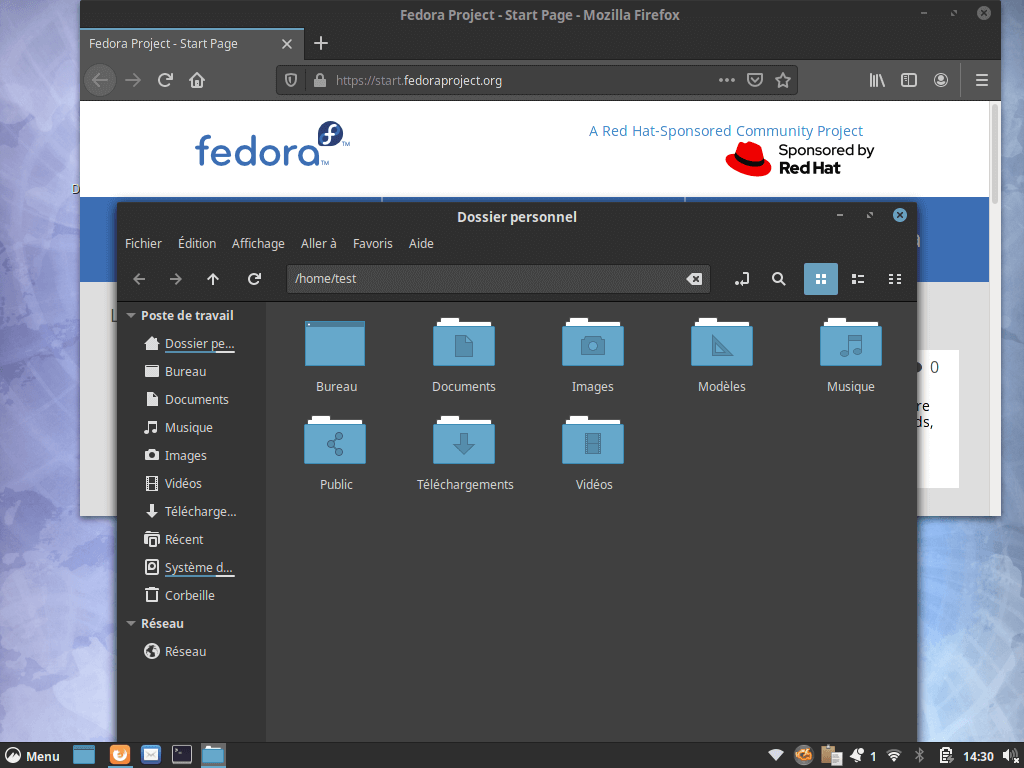Reload the Firefox page
Viewport: 1024px width, 768px height.
click(x=165, y=80)
